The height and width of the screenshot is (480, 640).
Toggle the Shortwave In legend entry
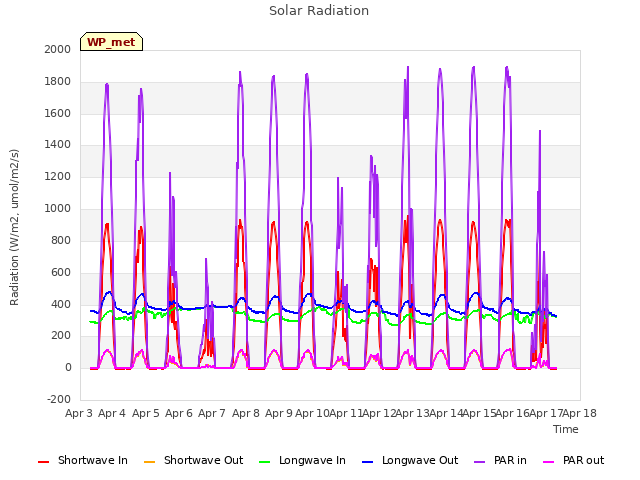[x=83, y=460]
